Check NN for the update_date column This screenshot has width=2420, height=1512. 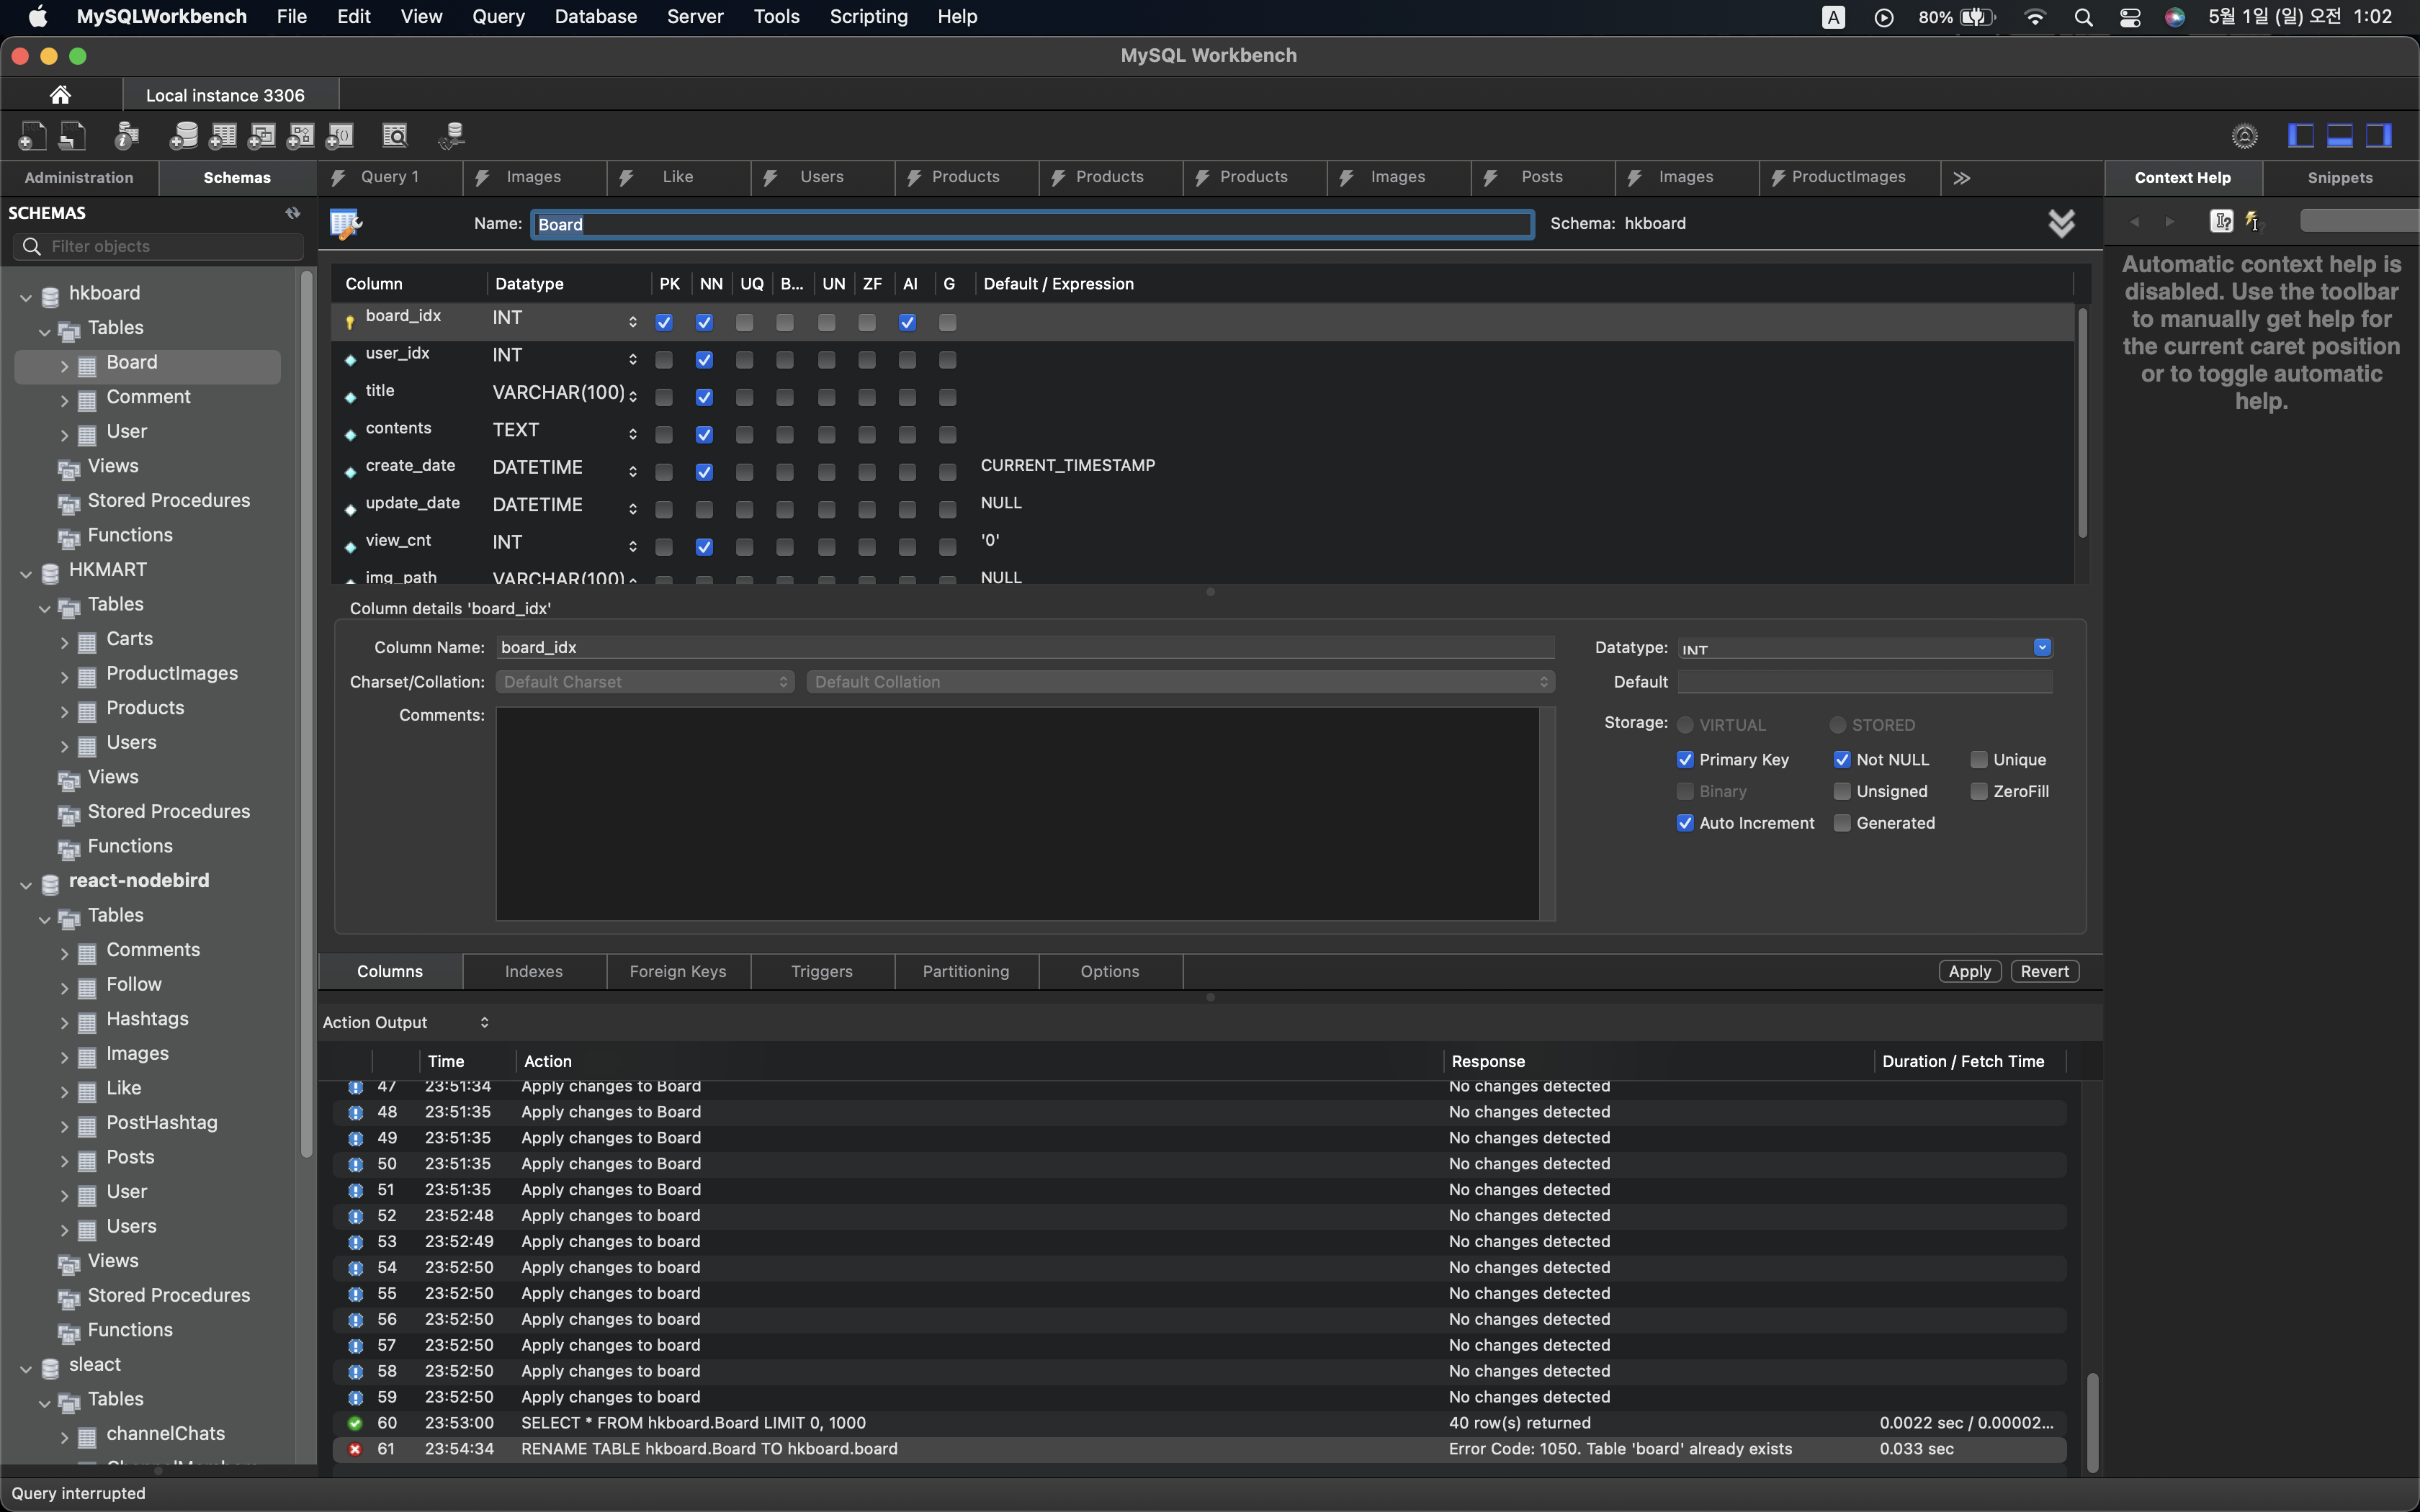[704, 510]
